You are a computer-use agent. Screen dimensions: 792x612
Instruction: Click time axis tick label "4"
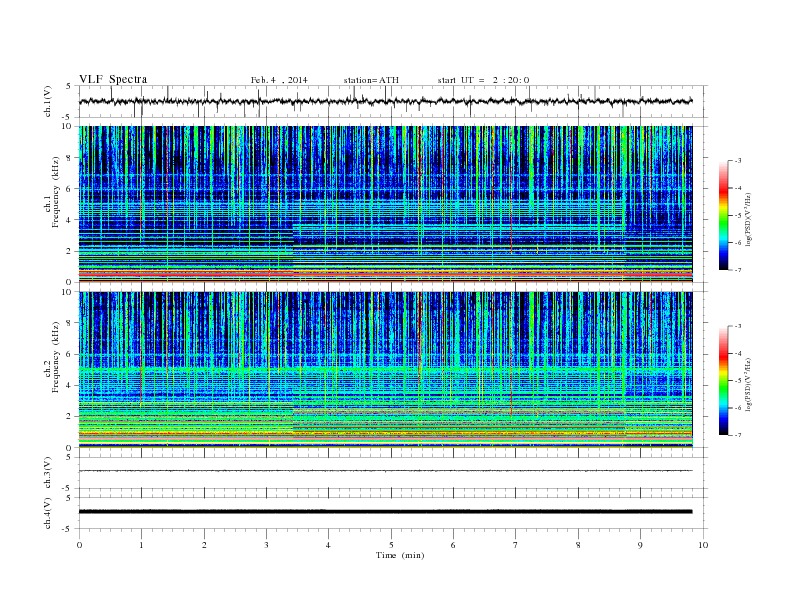(328, 545)
